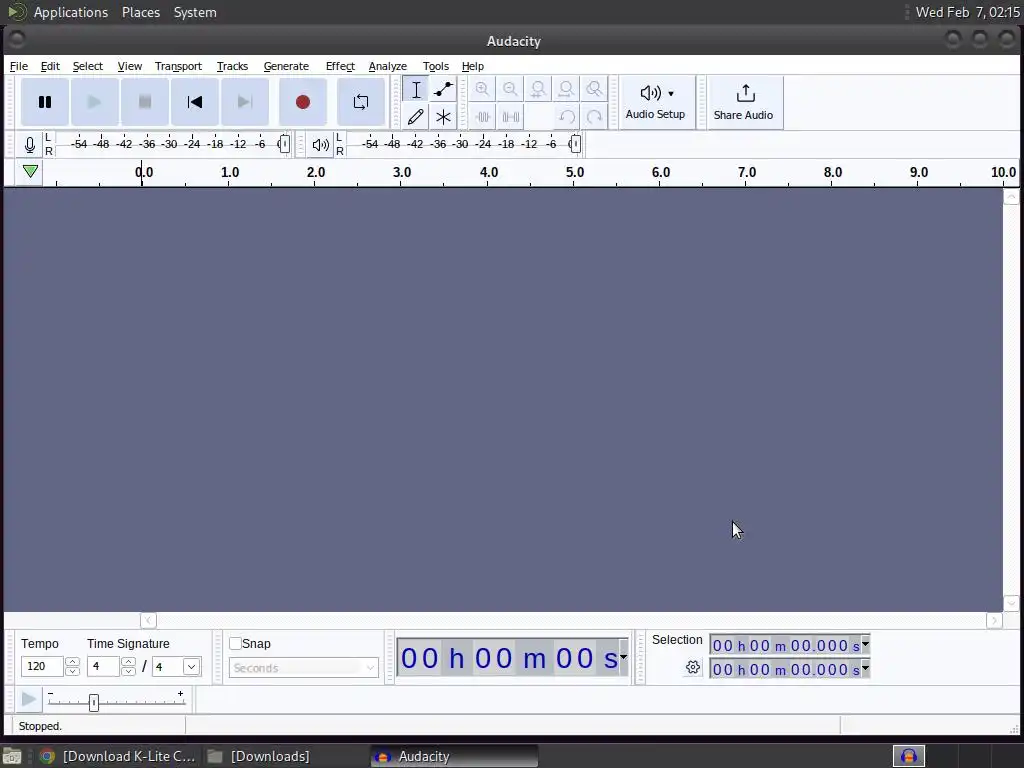This screenshot has width=1024, height=768.
Task: Click the Redo arrow icon
Action: [x=594, y=117]
